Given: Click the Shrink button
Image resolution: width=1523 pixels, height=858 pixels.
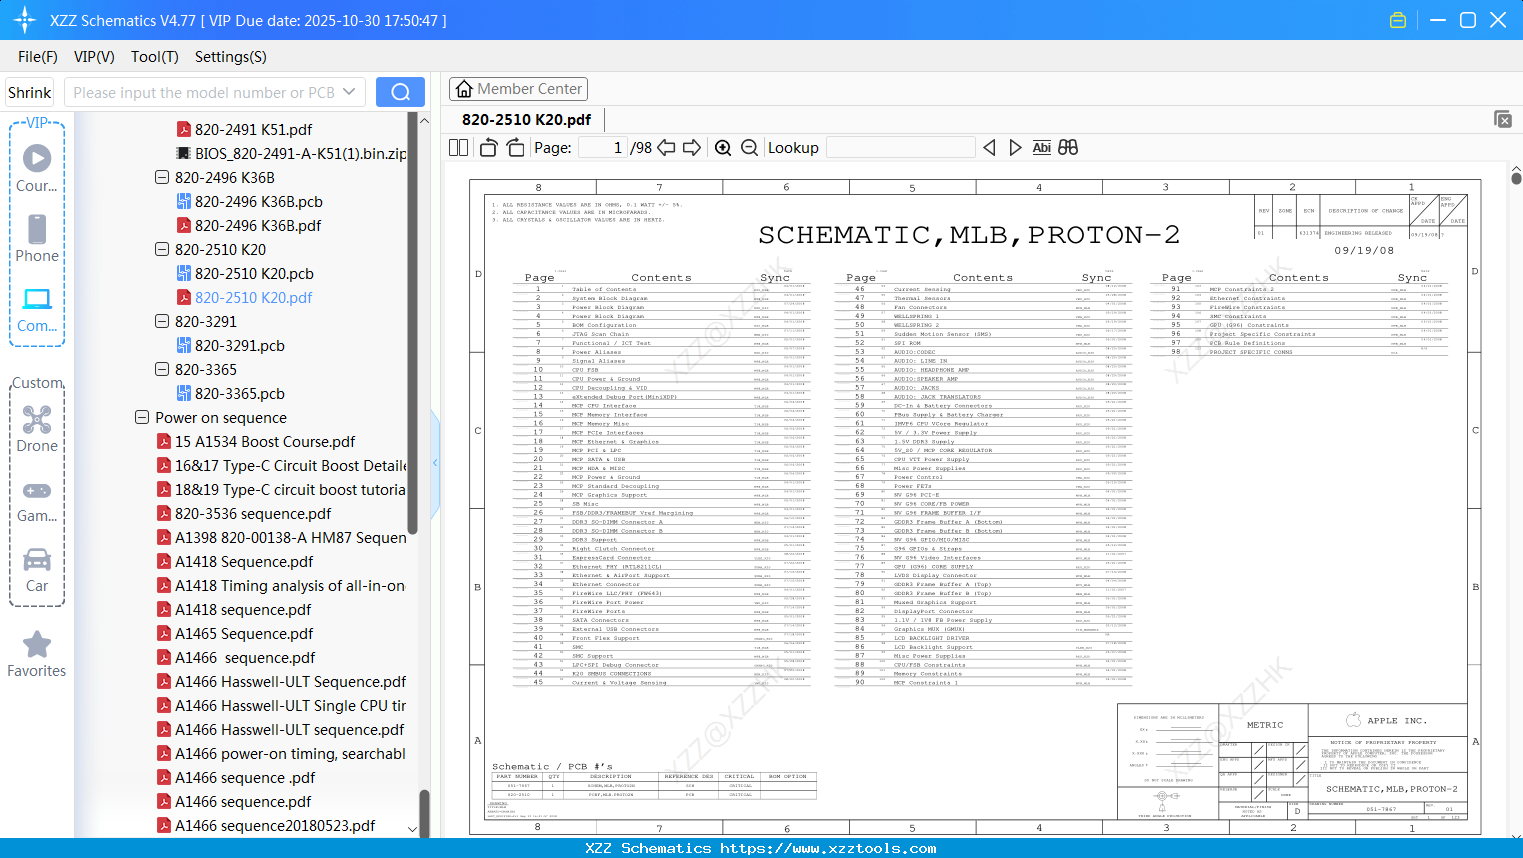Looking at the screenshot, I should [x=30, y=92].
